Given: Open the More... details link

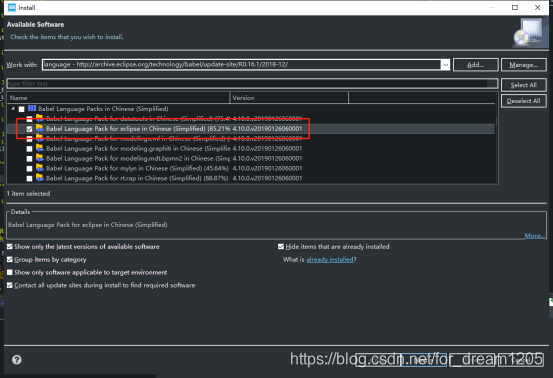Looking at the screenshot, I should (534, 236).
